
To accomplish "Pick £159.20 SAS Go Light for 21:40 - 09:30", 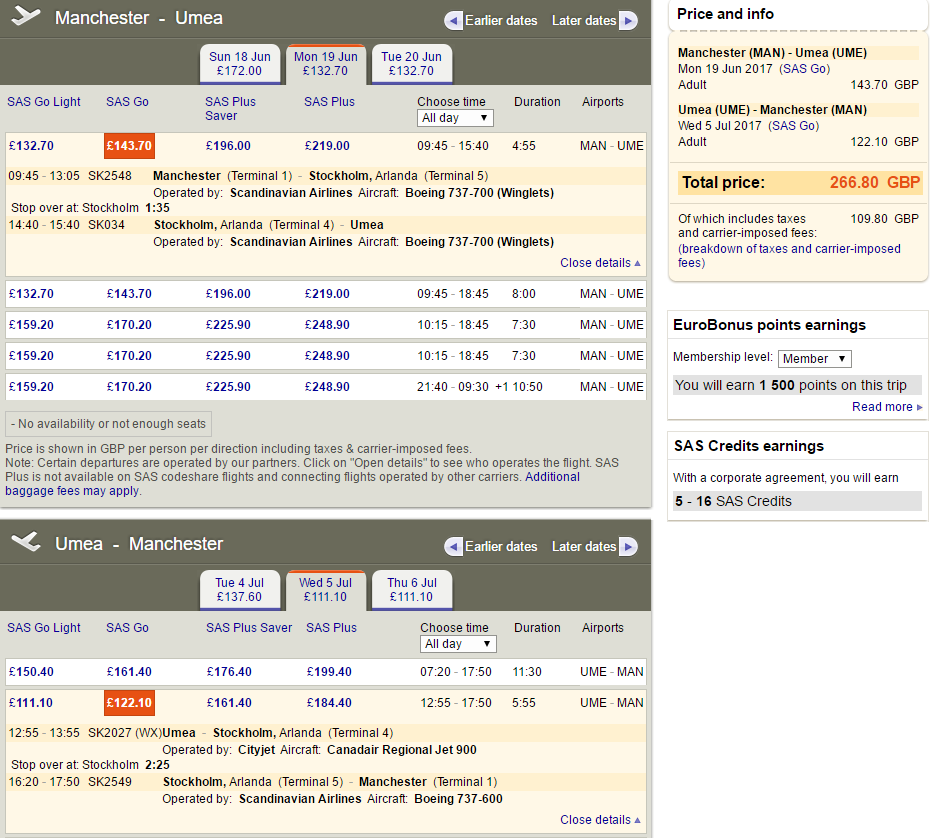I will pos(31,387).
